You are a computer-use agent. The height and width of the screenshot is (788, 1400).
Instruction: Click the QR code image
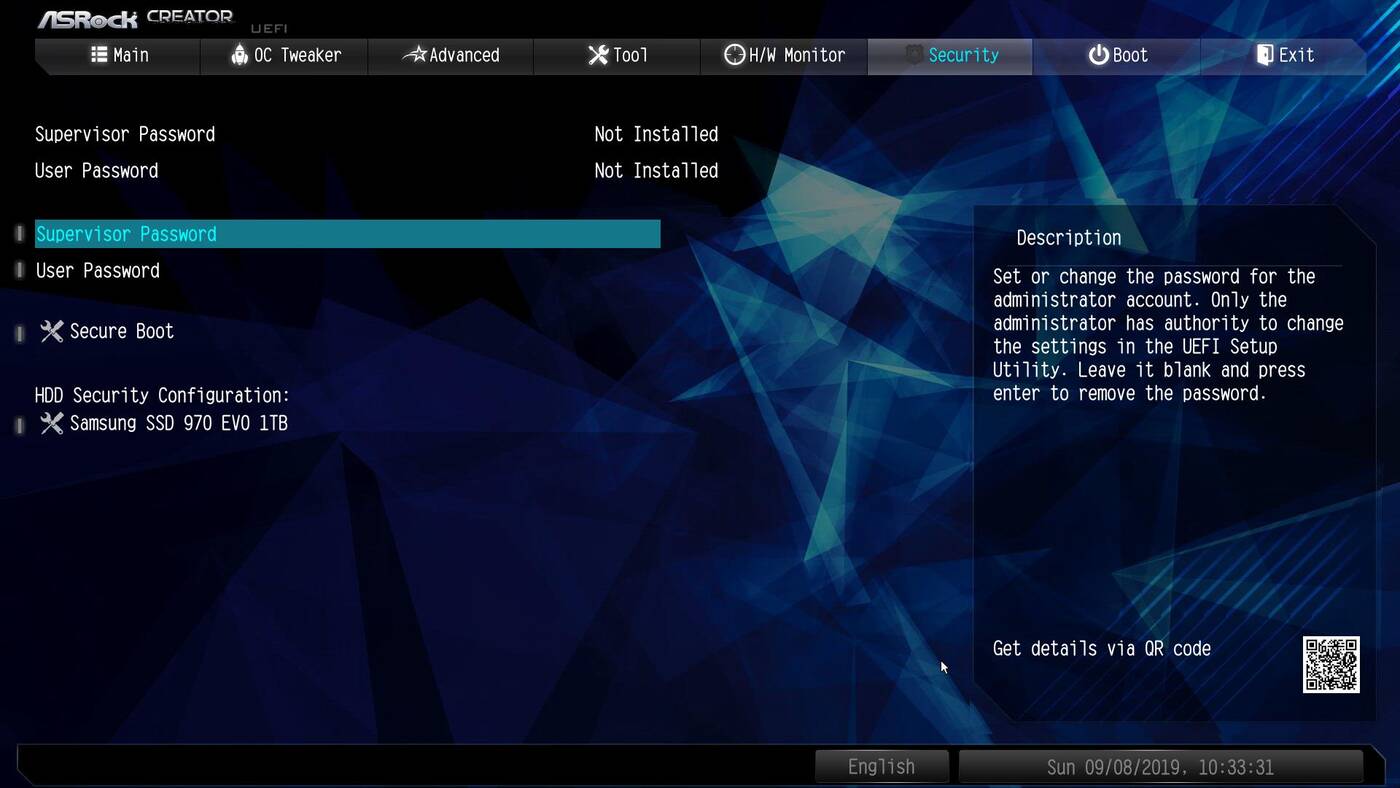point(1331,665)
